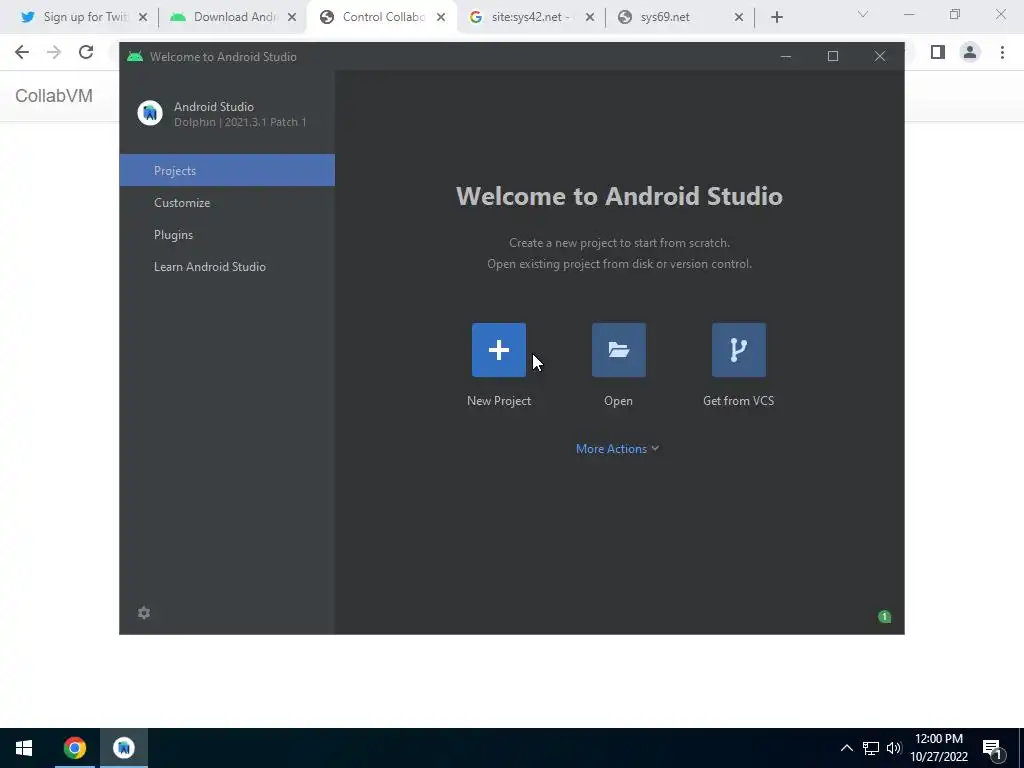Click Chrome icon in taskbar

click(74, 748)
